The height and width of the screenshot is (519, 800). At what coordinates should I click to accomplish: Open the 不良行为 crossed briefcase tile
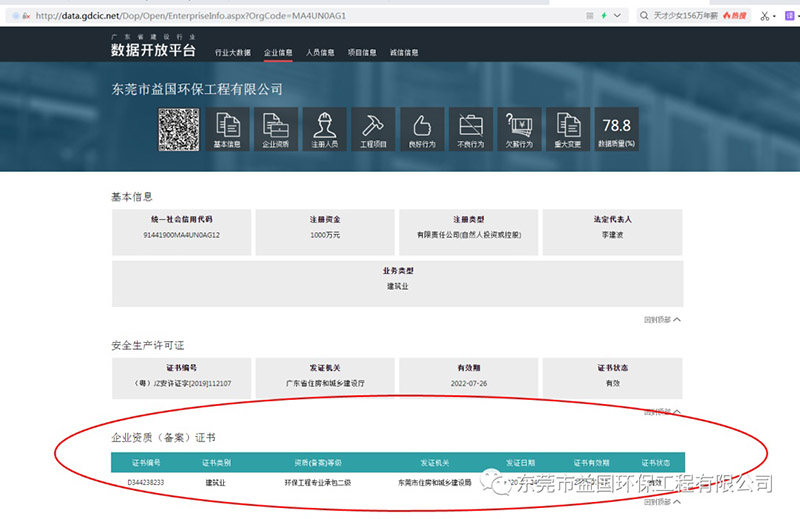pos(470,129)
